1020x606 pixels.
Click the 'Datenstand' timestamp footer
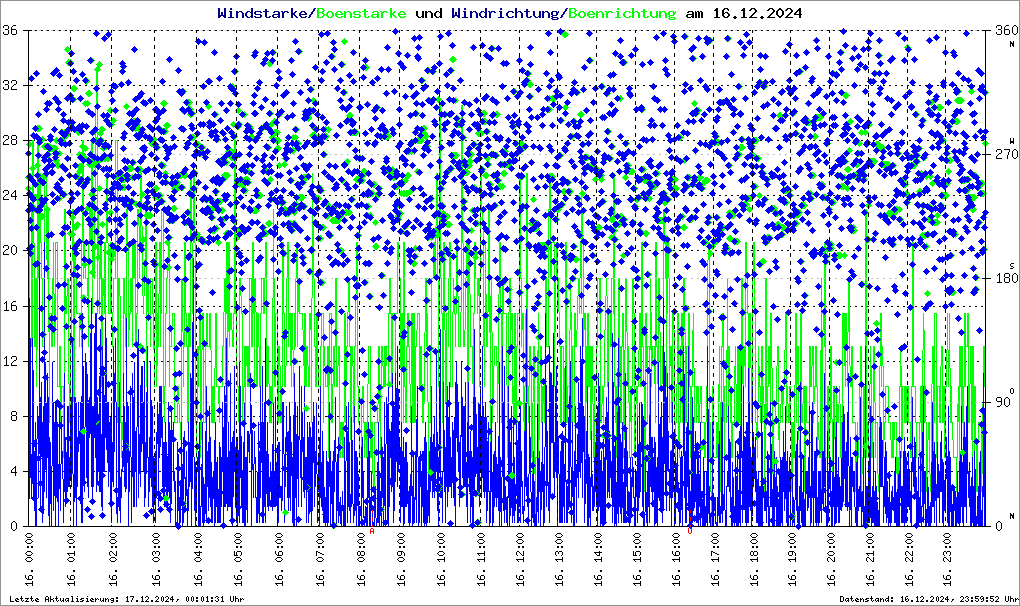pos(928,599)
